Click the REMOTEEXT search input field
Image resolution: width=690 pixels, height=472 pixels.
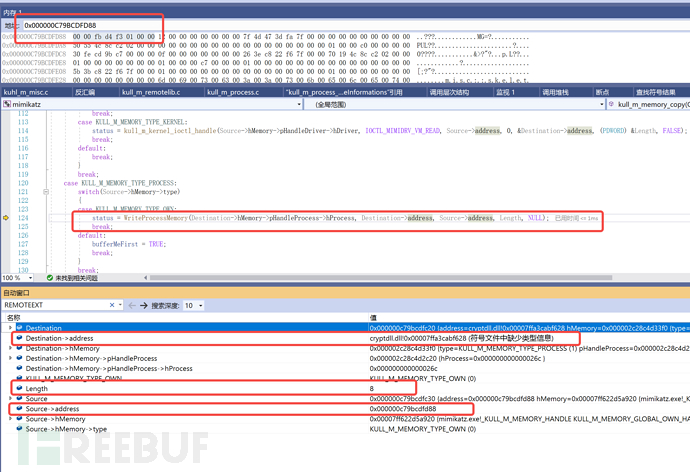55,305
